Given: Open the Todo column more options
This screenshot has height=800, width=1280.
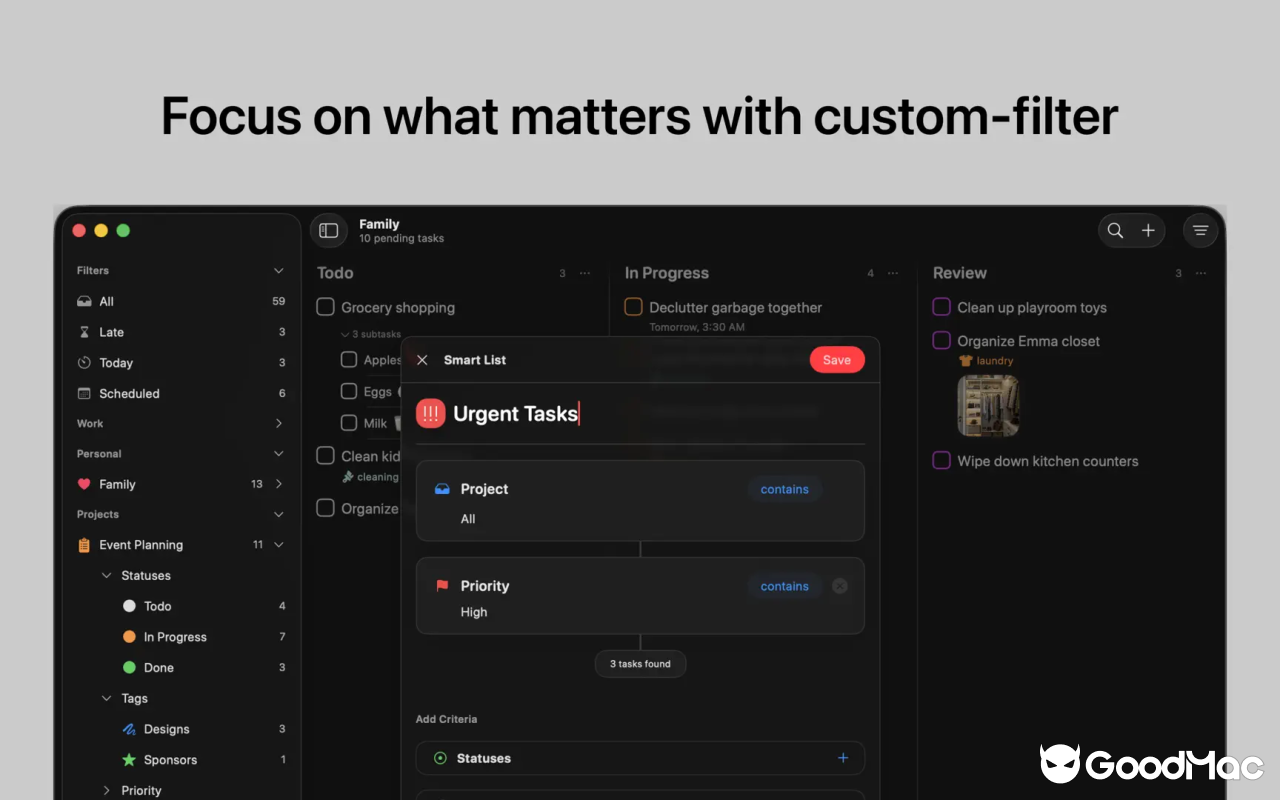Looking at the screenshot, I should tap(585, 273).
